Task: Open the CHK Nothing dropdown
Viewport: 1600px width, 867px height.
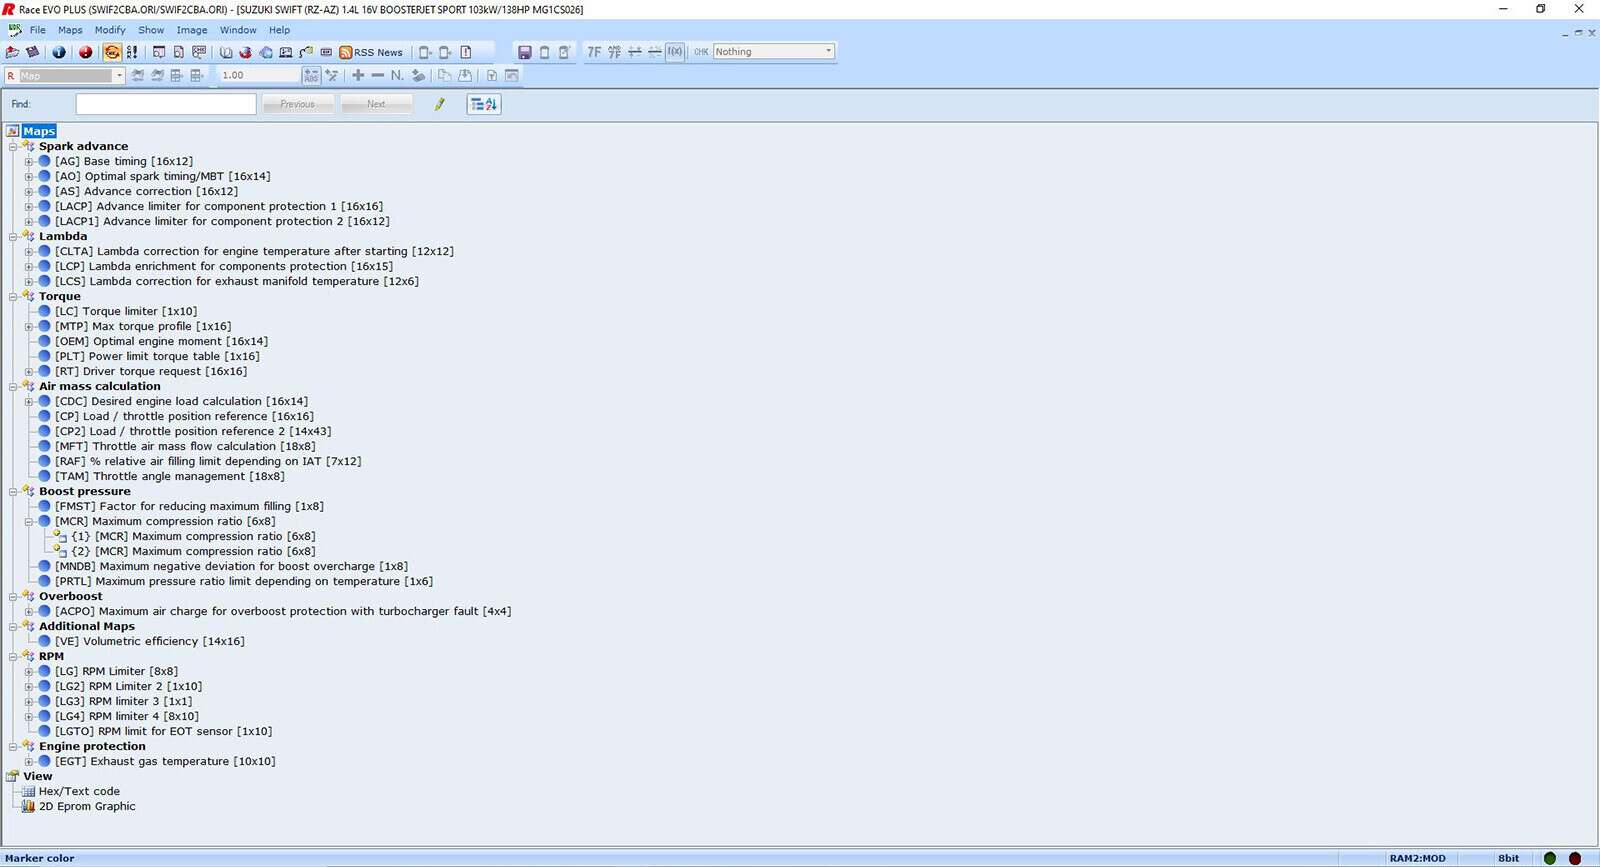Action: [x=773, y=52]
